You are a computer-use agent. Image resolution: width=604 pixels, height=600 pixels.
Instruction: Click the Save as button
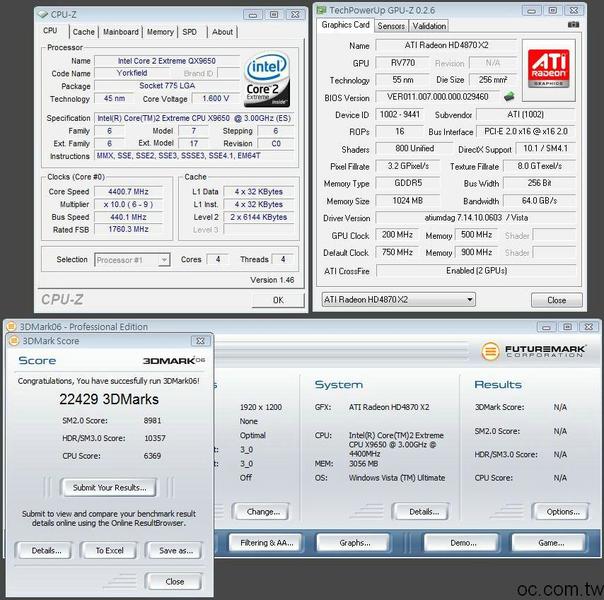[176, 551]
